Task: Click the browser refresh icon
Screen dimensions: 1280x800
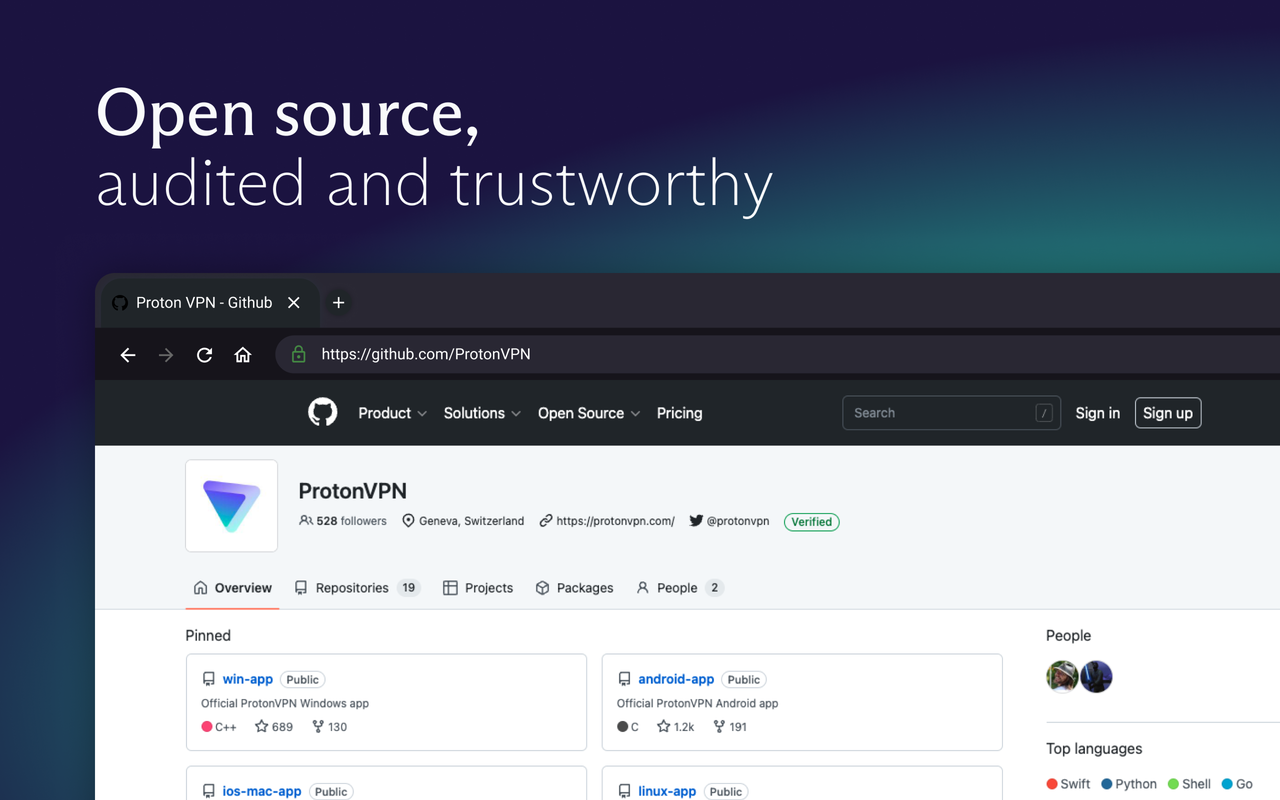Action: pos(204,354)
